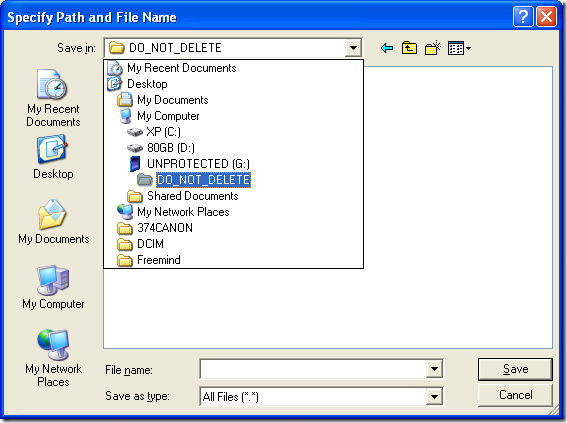Collapse the Save in dropdown arrow
Image resolution: width=567 pixels, height=423 pixels.
click(353, 48)
